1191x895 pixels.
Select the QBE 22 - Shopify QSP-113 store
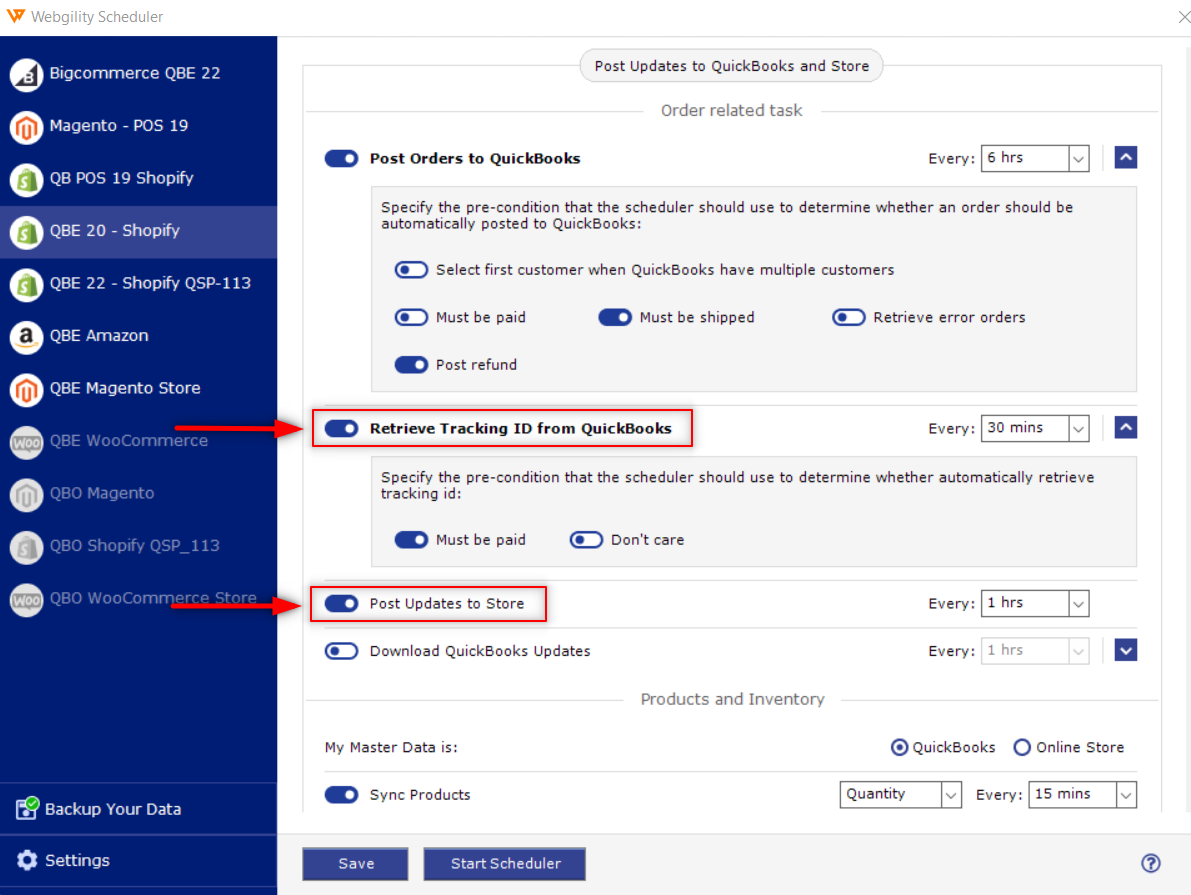click(x=138, y=284)
